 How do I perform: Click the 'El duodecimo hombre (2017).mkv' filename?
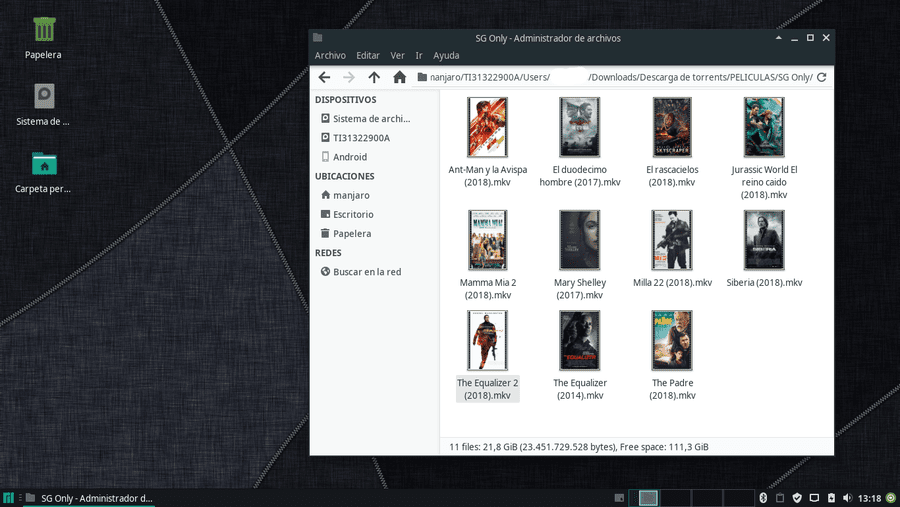pyautogui.click(x=580, y=176)
